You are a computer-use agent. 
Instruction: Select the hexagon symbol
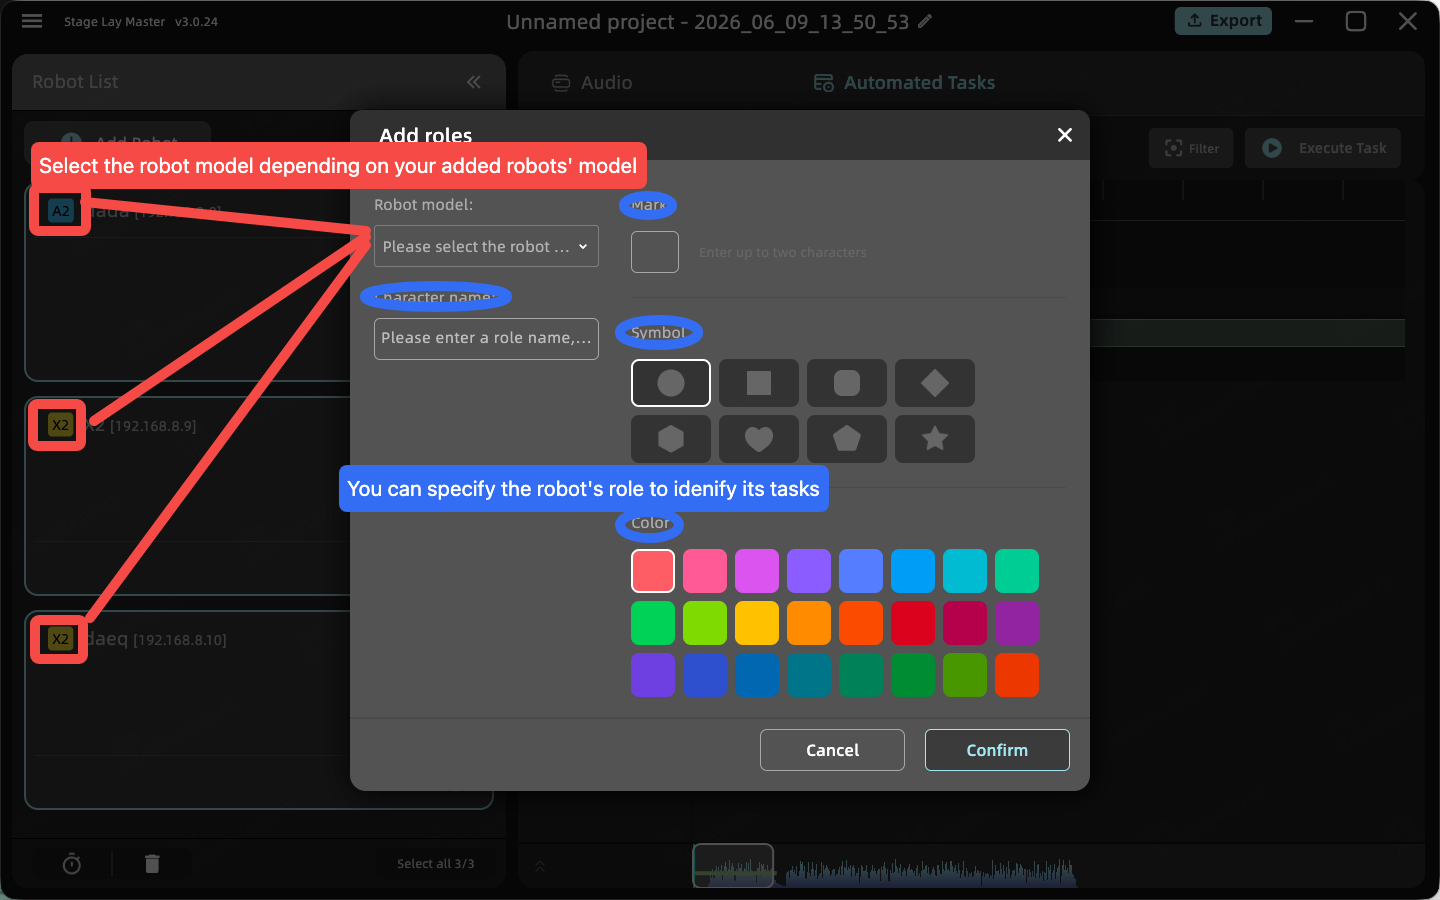671,439
